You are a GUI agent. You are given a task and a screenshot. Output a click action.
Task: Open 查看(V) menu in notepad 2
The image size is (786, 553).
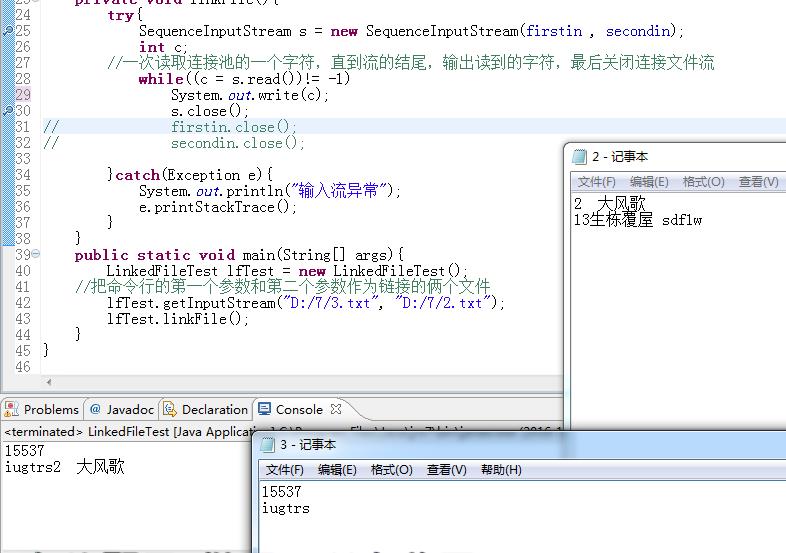(x=758, y=181)
